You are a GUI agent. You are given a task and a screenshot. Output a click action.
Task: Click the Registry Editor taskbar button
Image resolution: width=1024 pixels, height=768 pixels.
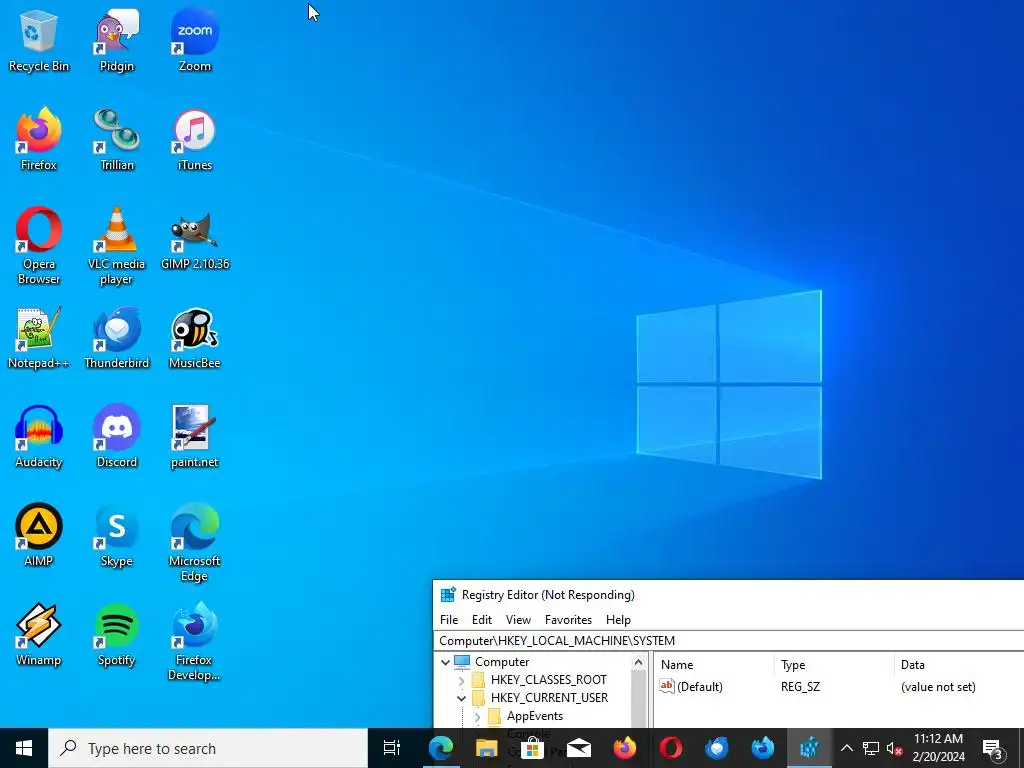click(x=809, y=748)
